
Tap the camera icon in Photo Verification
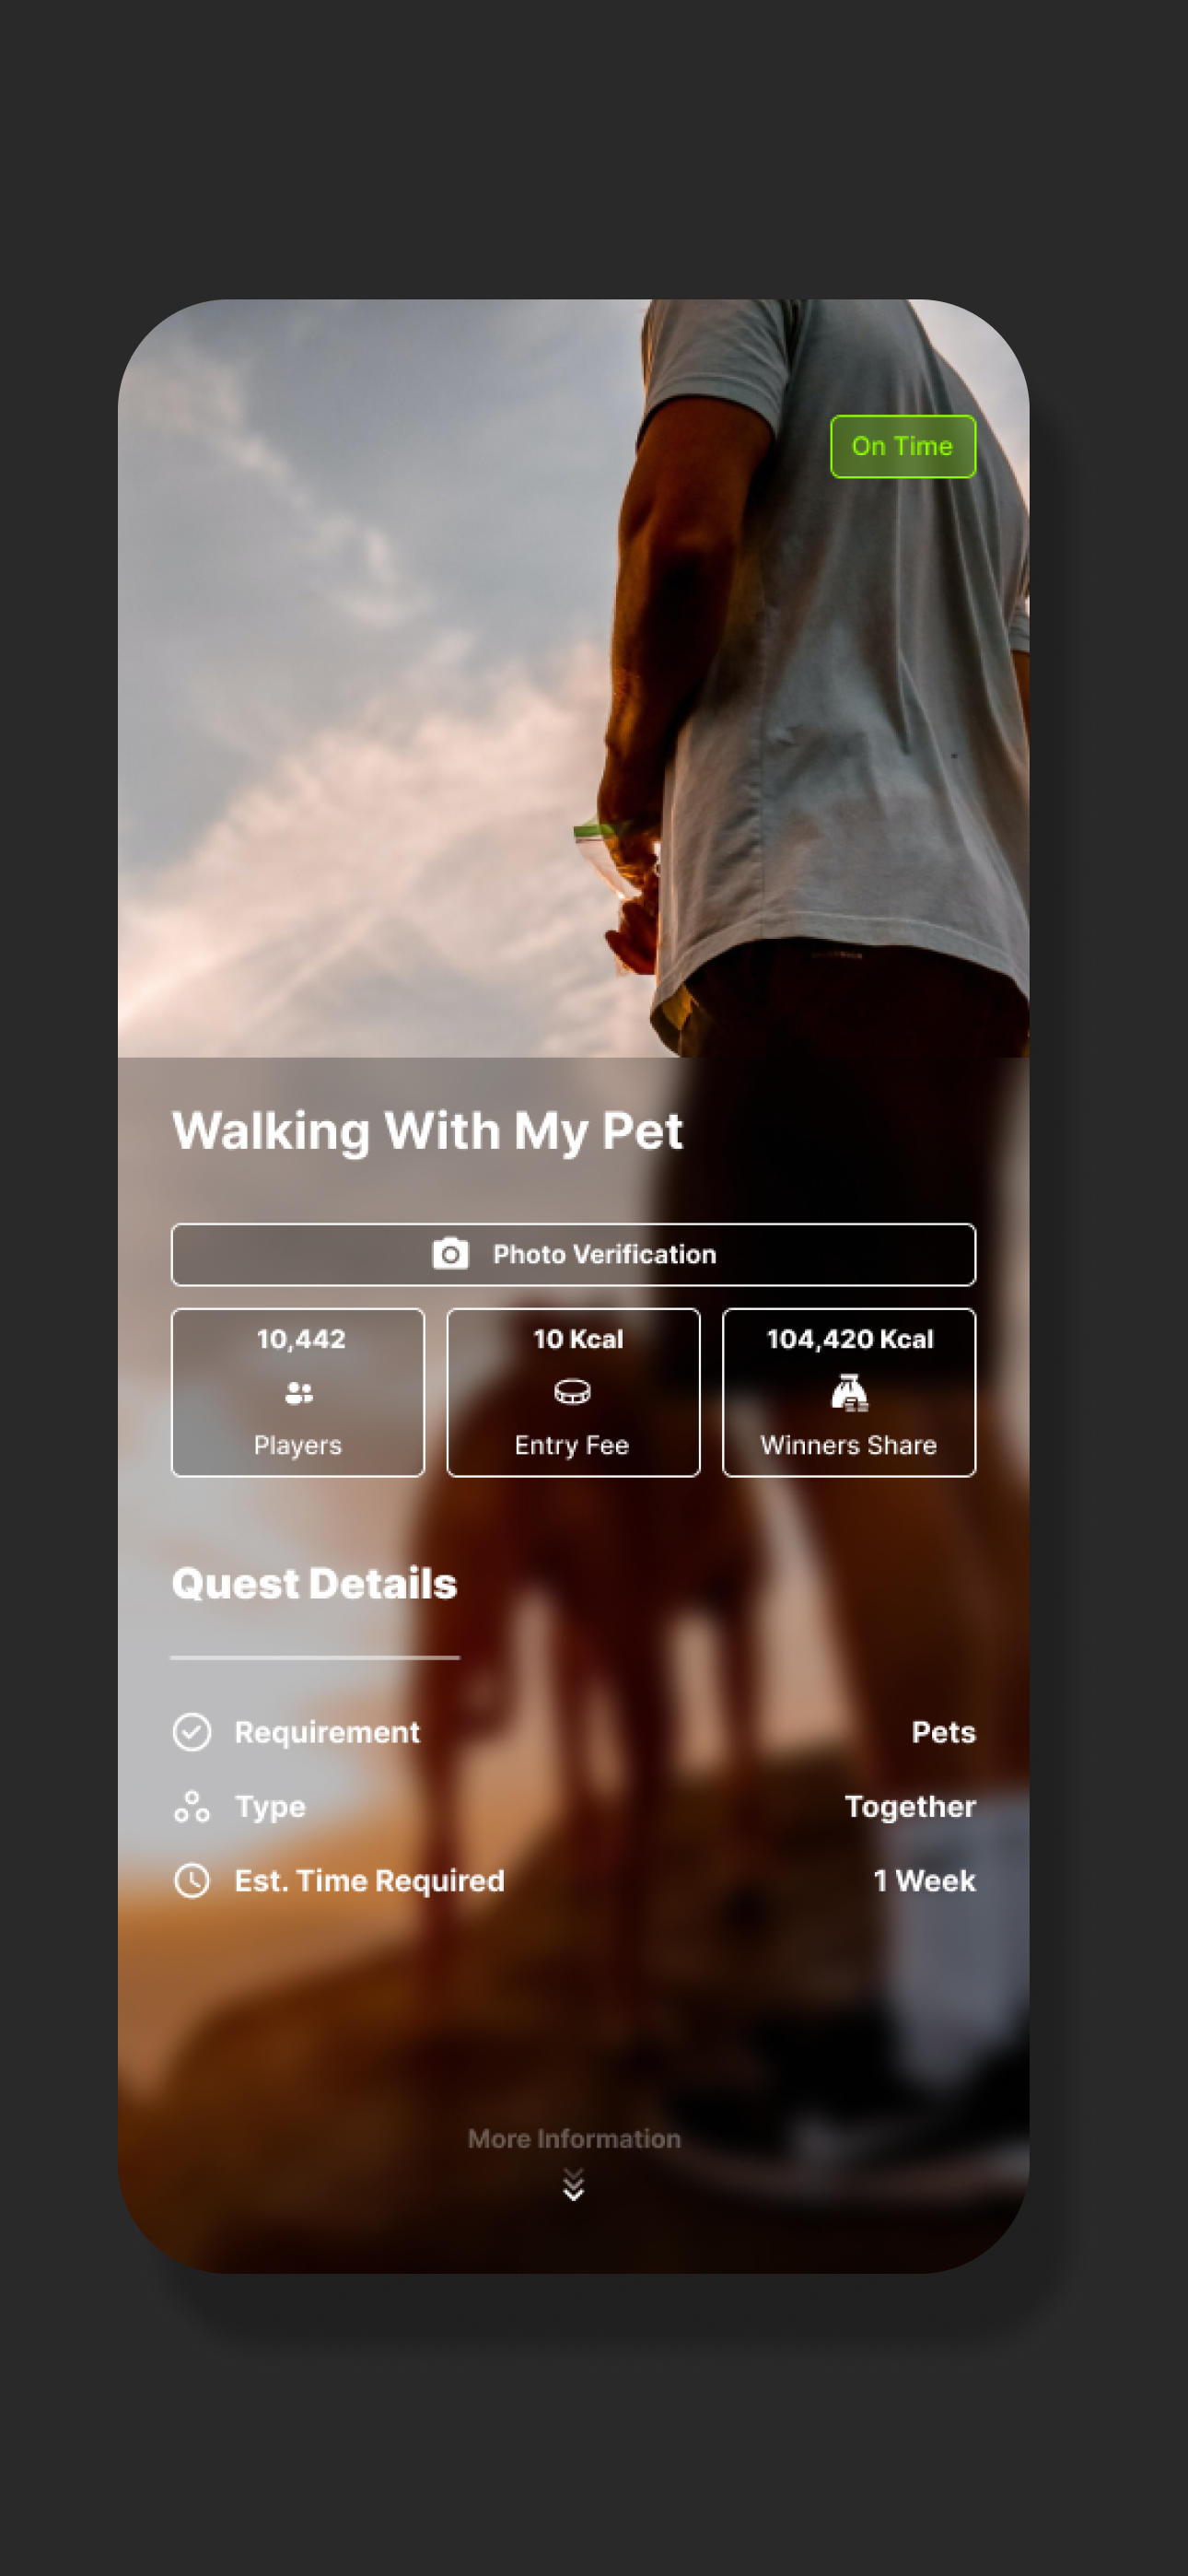(450, 1253)
